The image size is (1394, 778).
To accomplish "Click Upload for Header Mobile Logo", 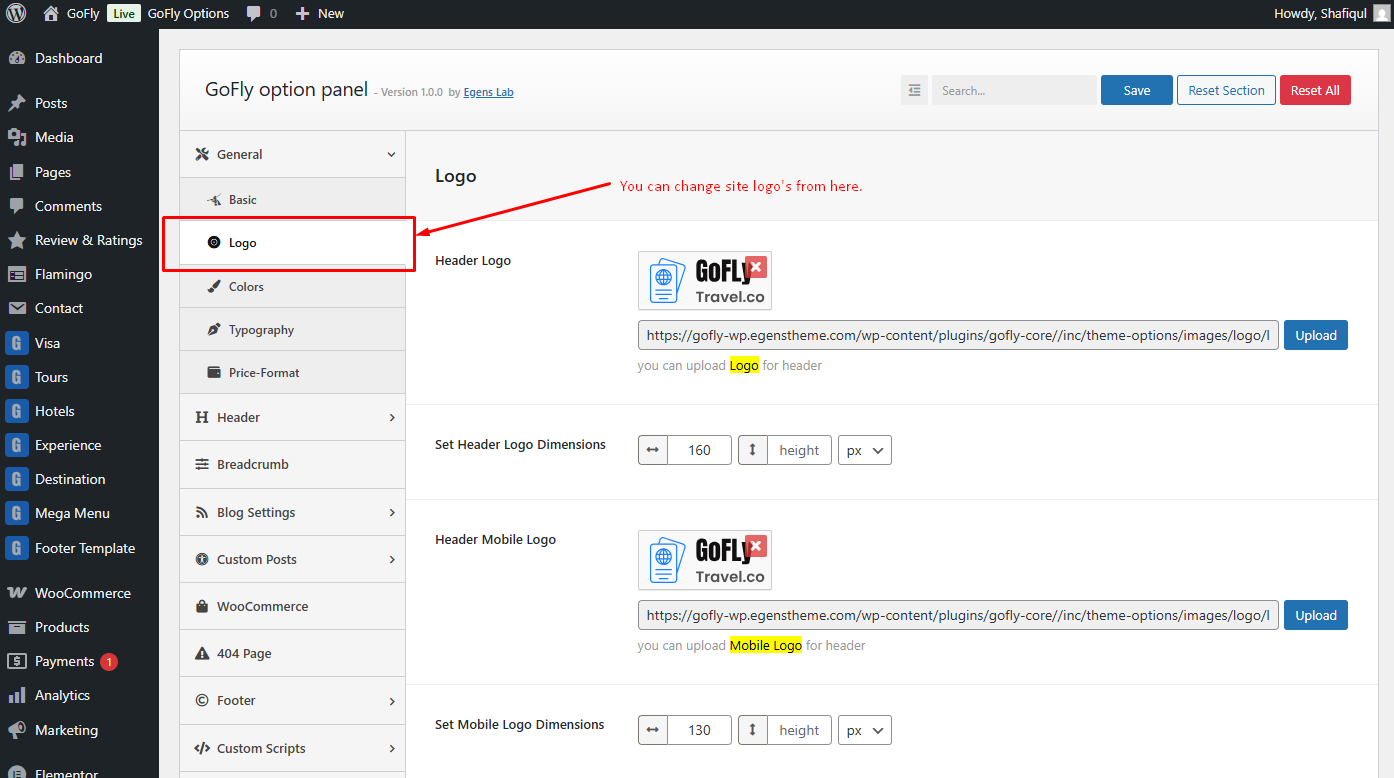I will (x=1316, y=615).
